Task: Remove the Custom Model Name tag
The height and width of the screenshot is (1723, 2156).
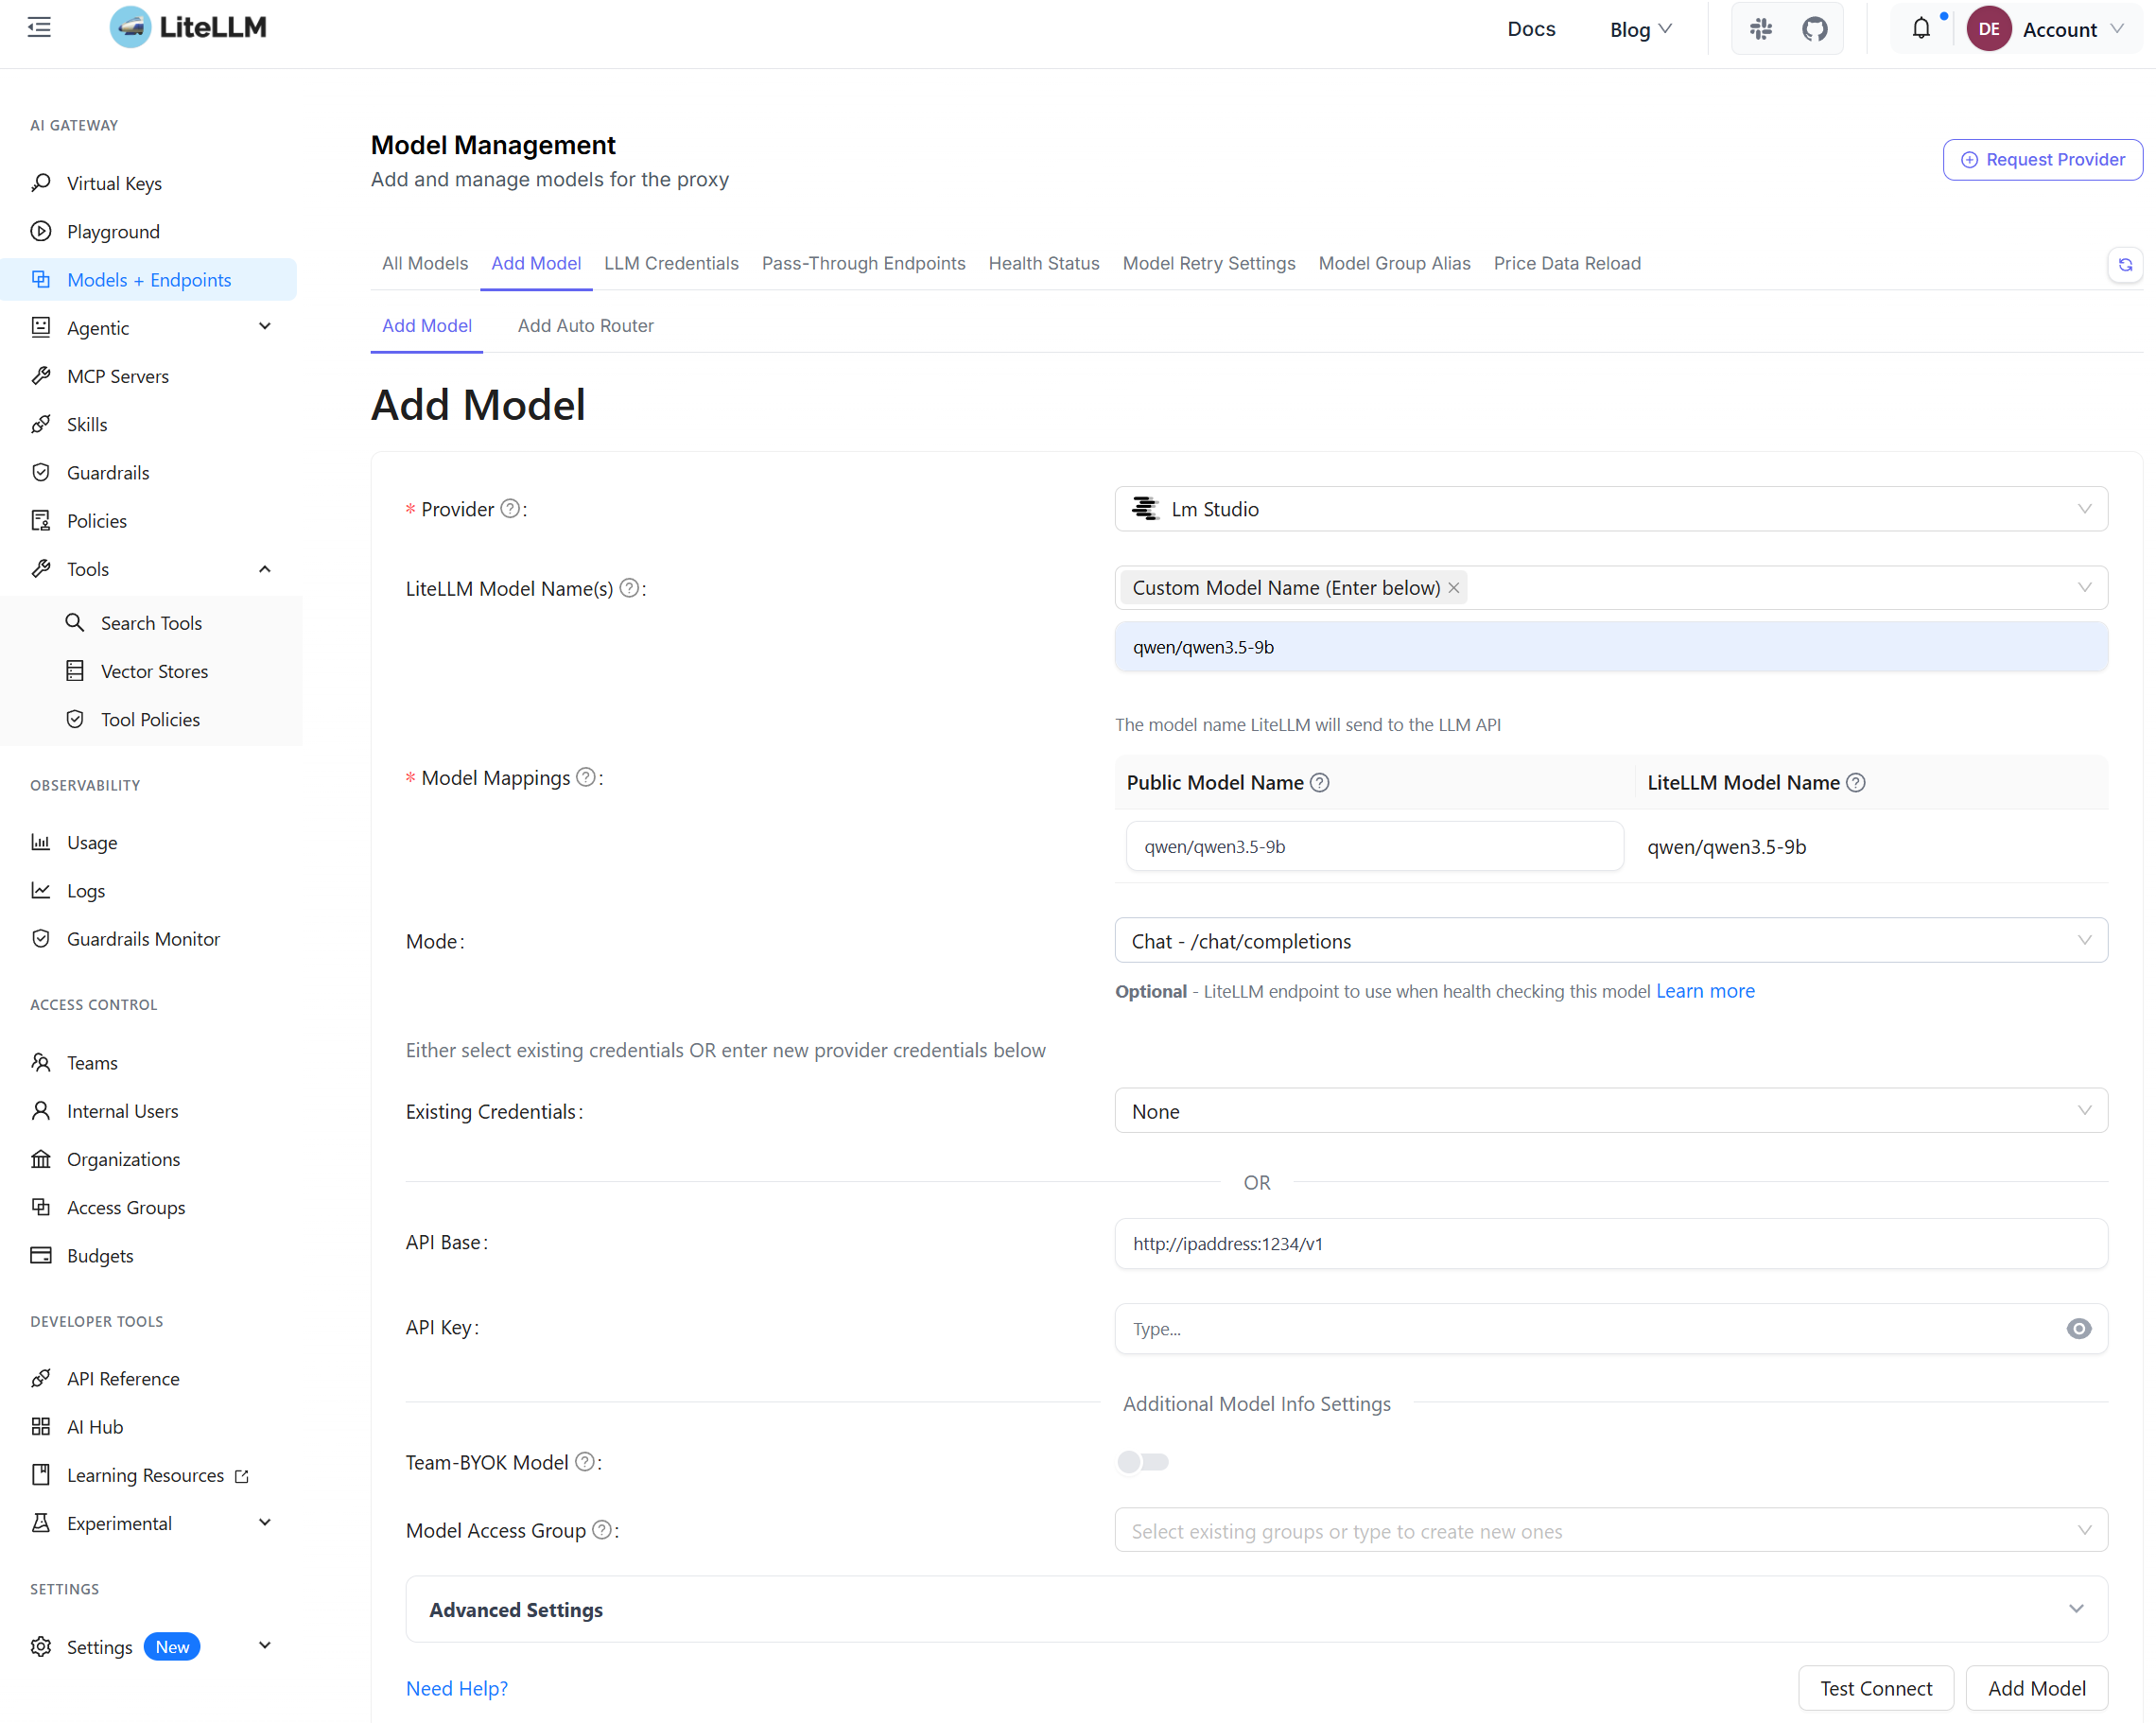Action: tap(1454, 588)
